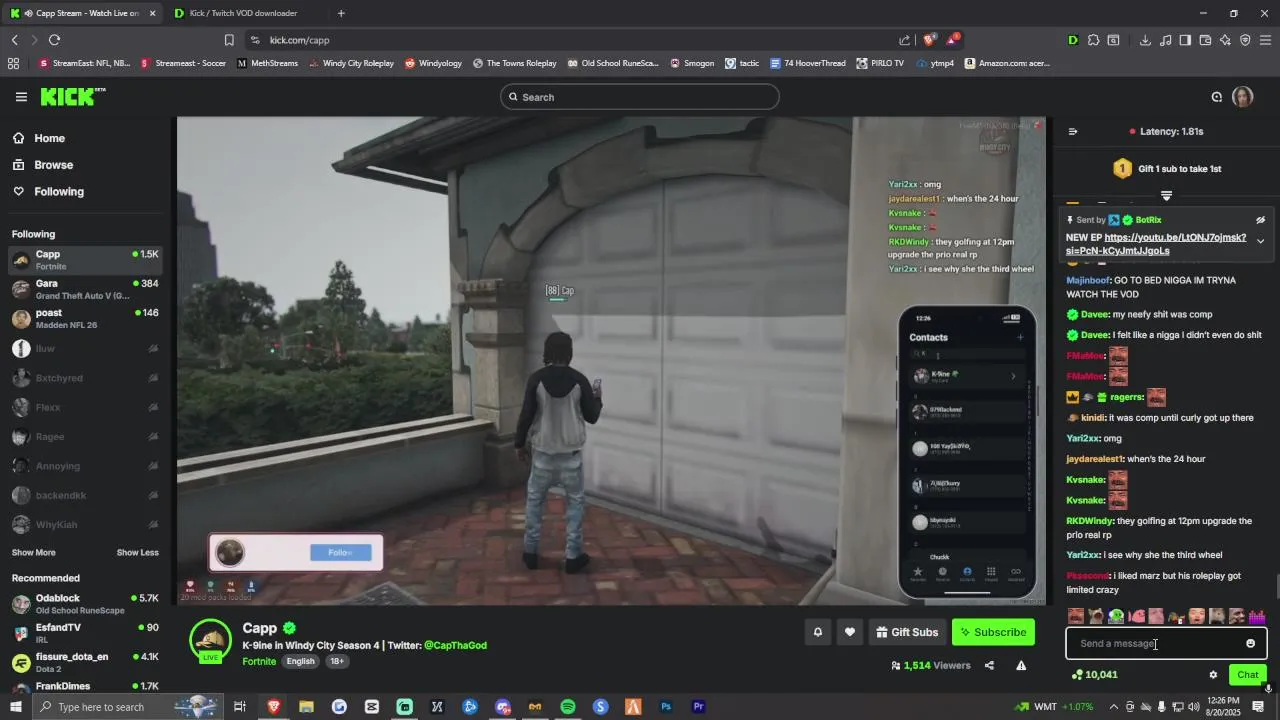Open Brave VPN shield icon

pos(1245,40)
